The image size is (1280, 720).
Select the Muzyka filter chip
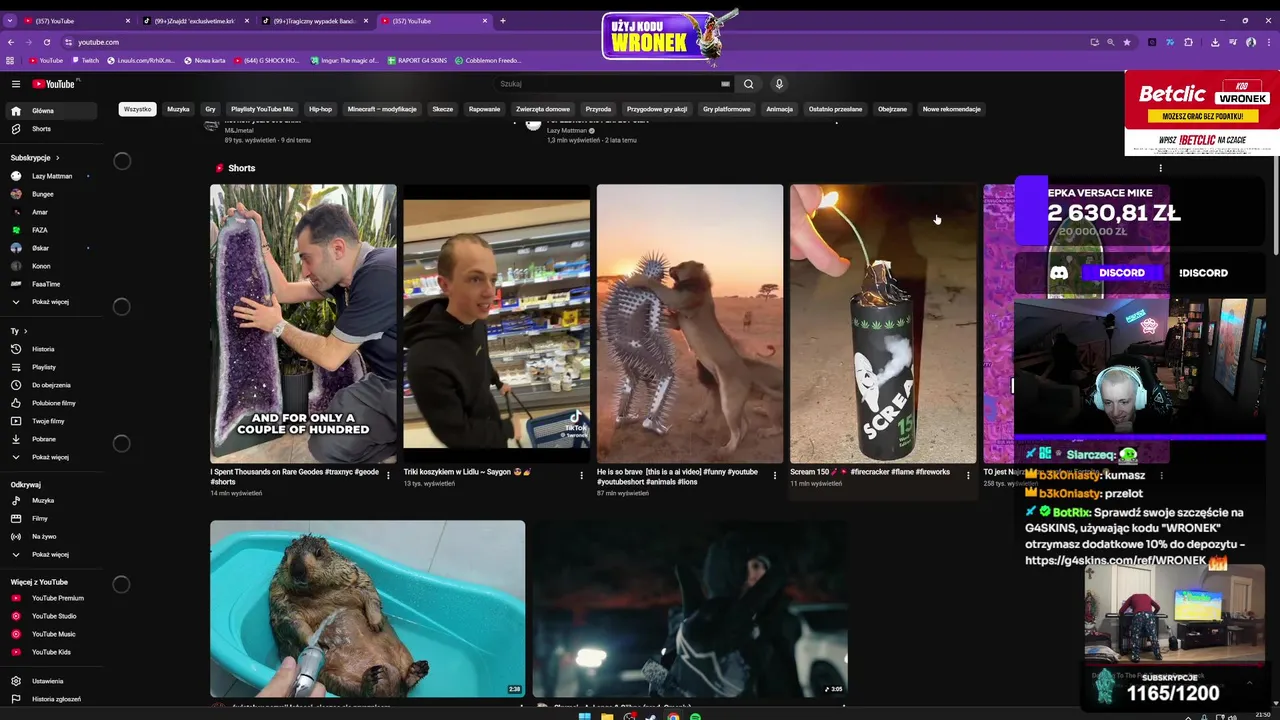[x=178, y=109]
